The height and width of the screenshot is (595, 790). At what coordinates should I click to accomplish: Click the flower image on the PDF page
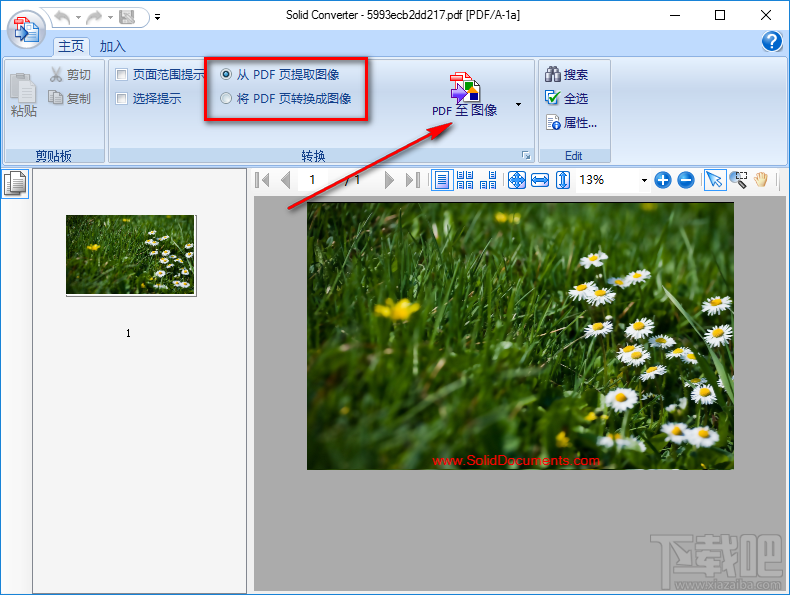point(520,336)
